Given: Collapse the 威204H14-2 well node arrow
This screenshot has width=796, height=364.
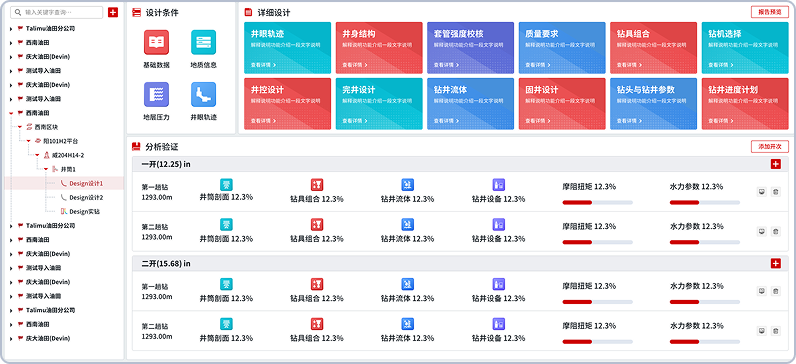Looking at the screenshot, I should (38, 155).
